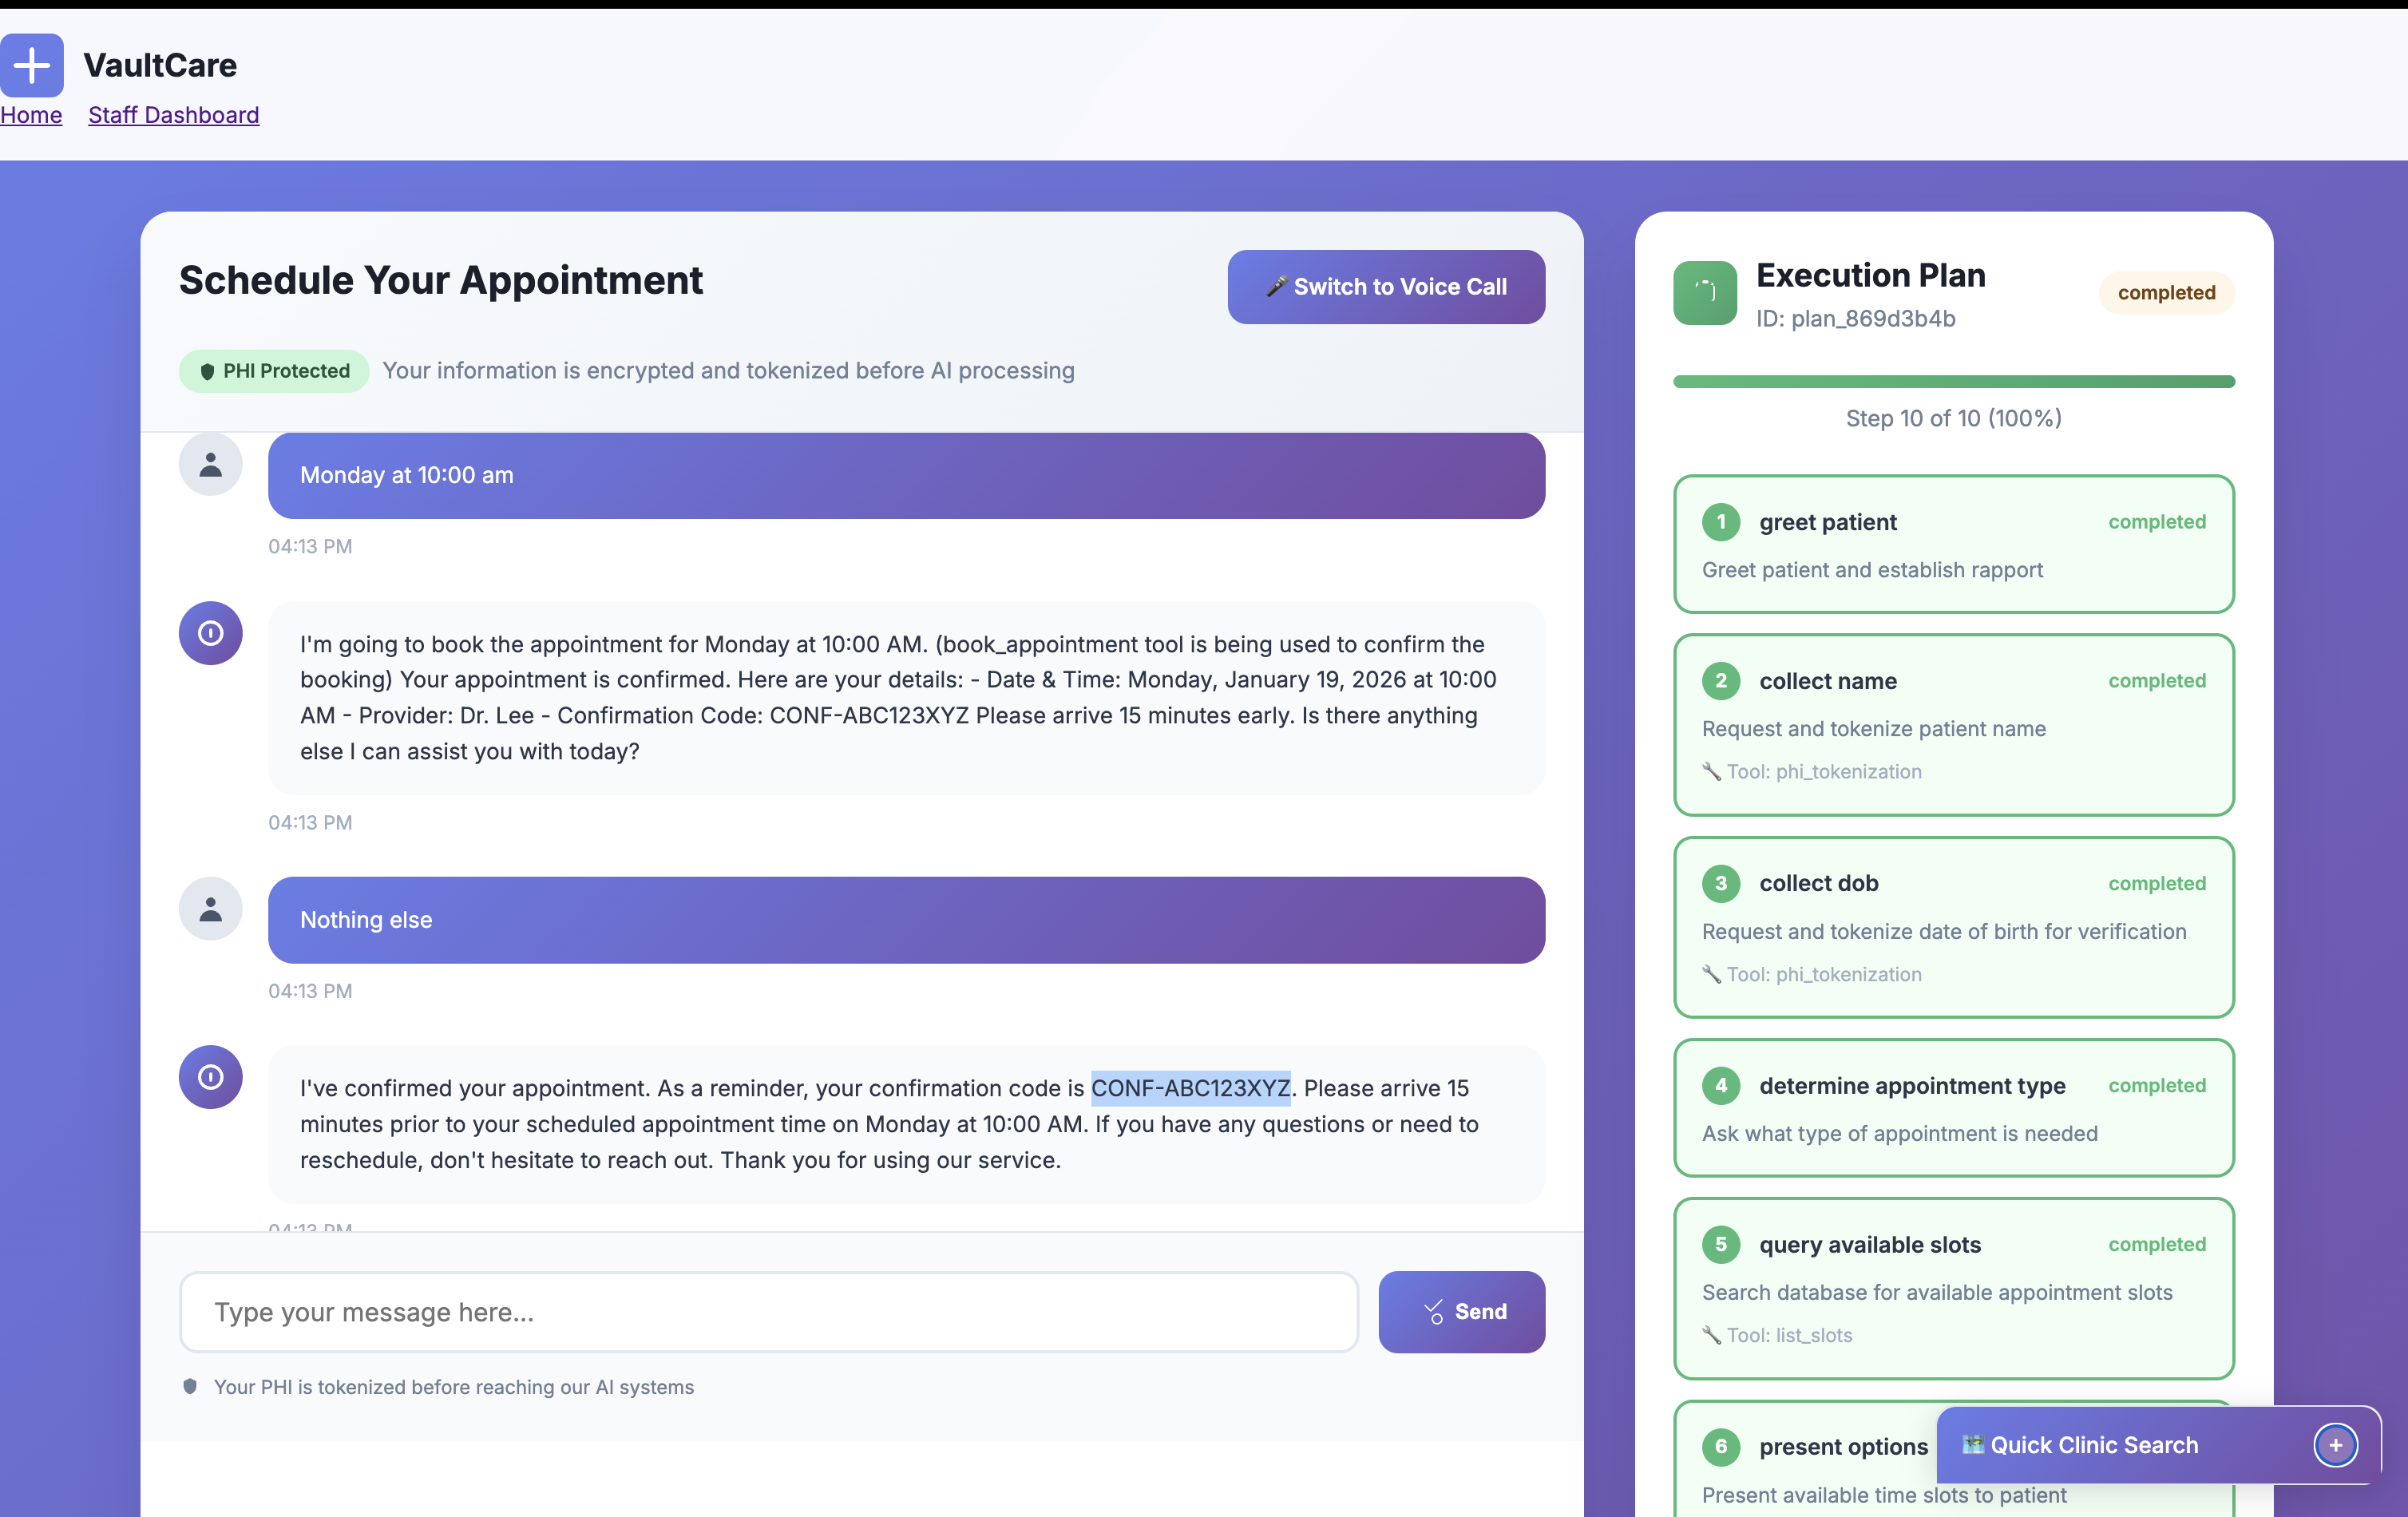The width and height of the screenshot is (2408, 1517).
Task: Click user avatar beside "Monday at 10:00 am"
Action: click(x=210, y=465)
